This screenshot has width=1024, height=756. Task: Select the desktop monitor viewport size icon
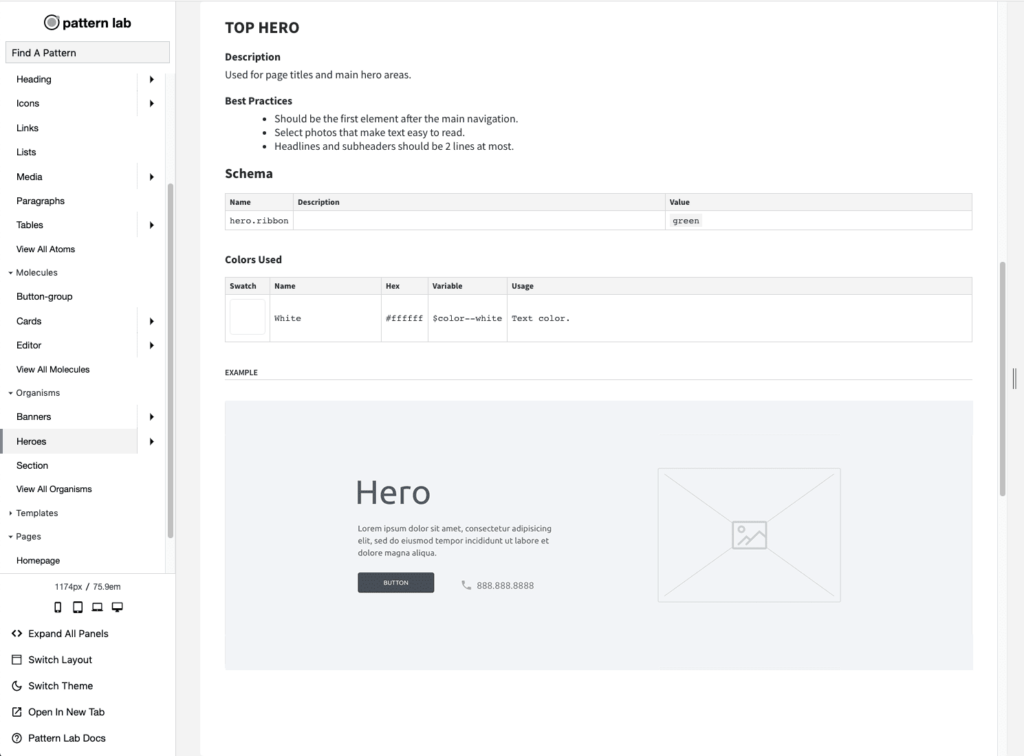(x=117, y=607)
